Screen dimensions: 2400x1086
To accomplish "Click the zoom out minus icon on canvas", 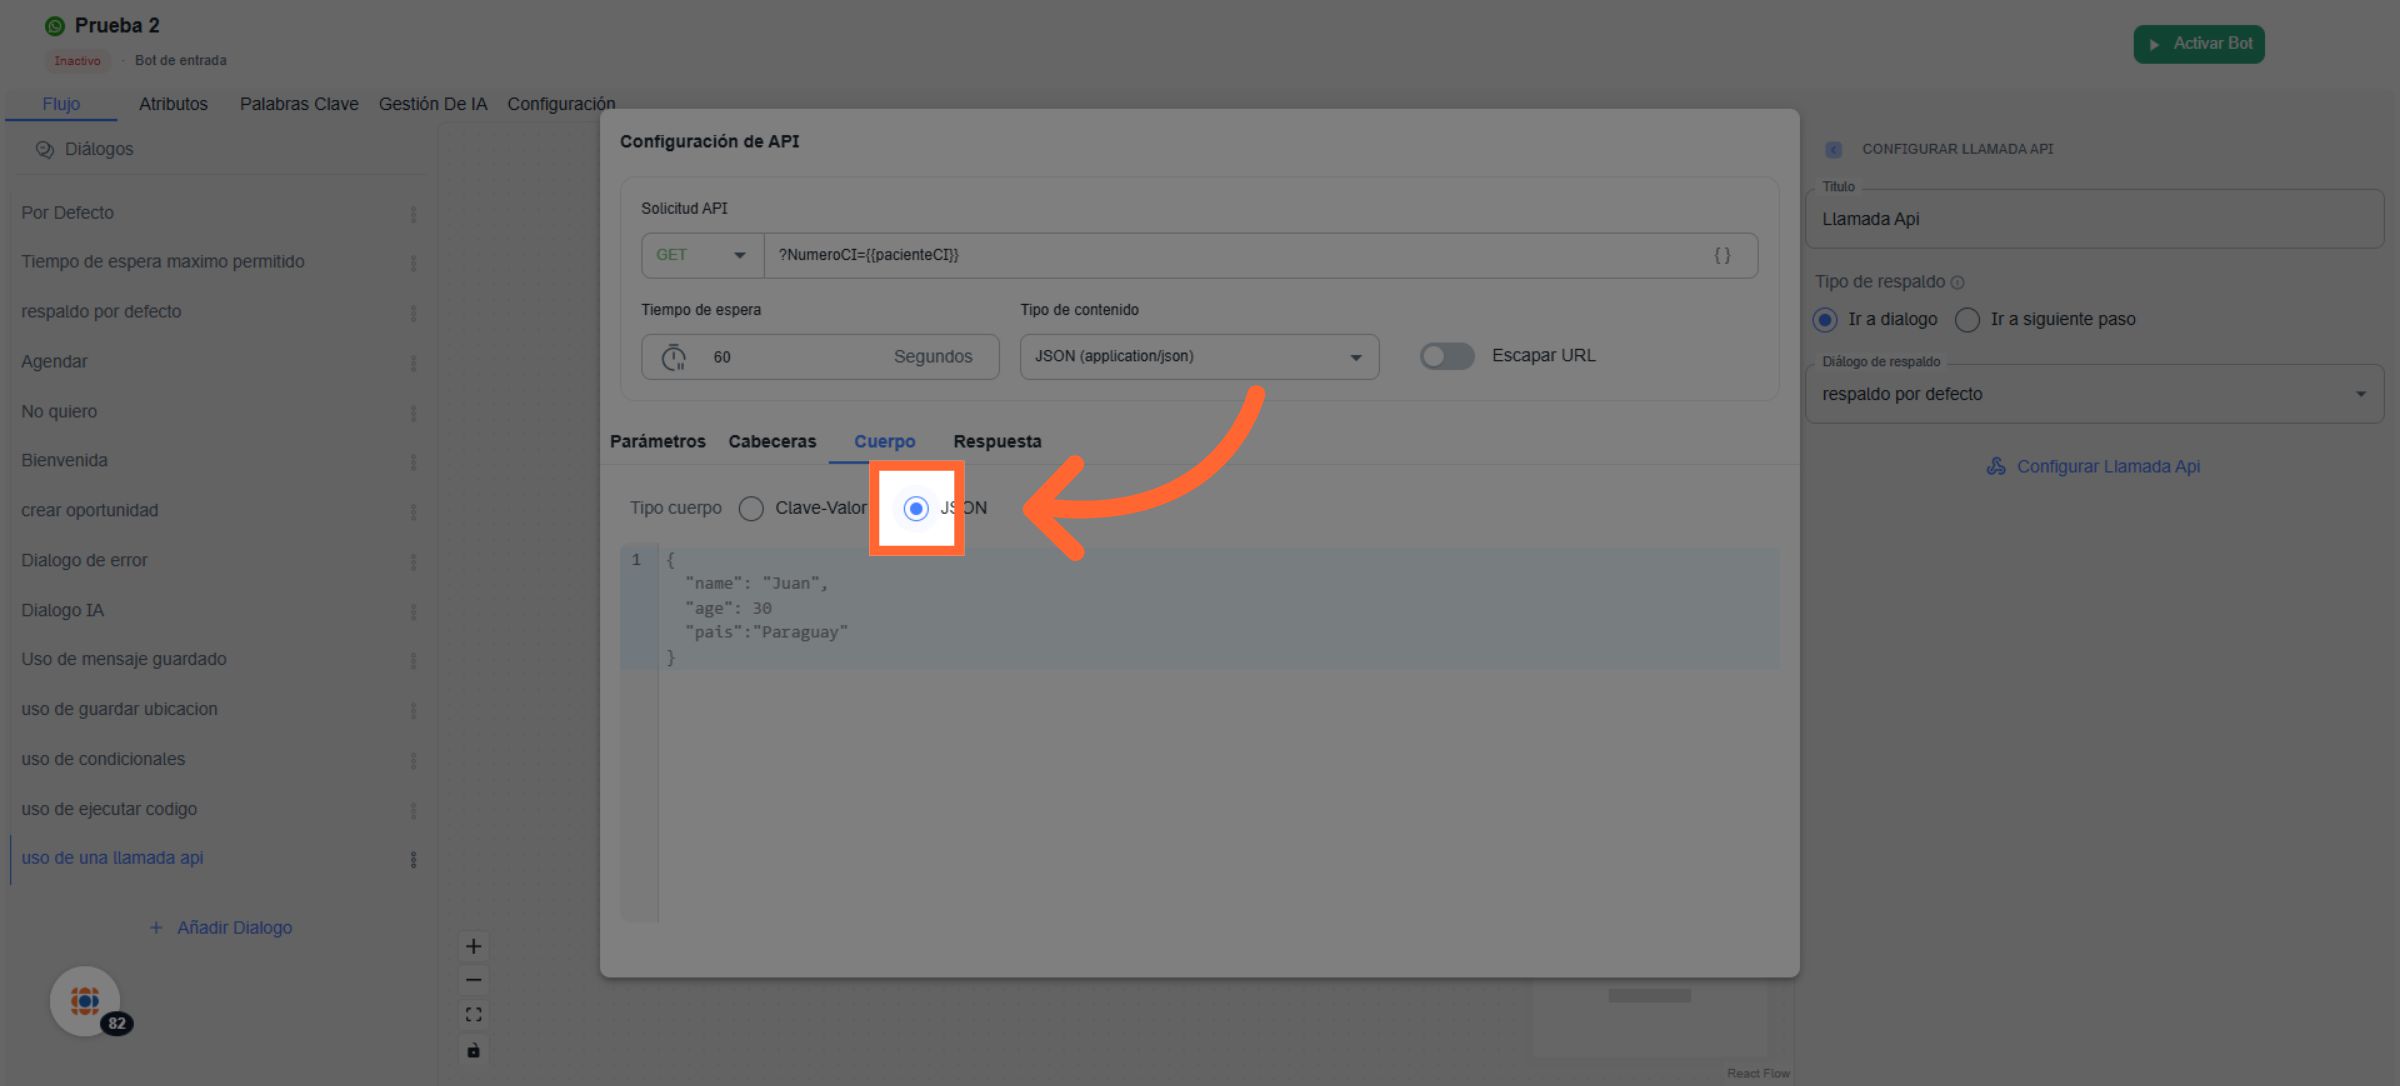I will pos(473,980).
